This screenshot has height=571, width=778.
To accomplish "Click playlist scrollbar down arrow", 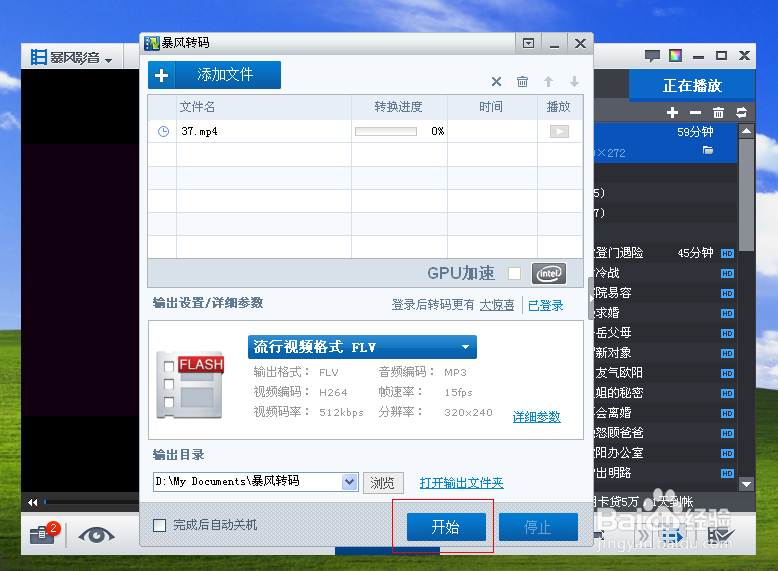I will (746, 484).
